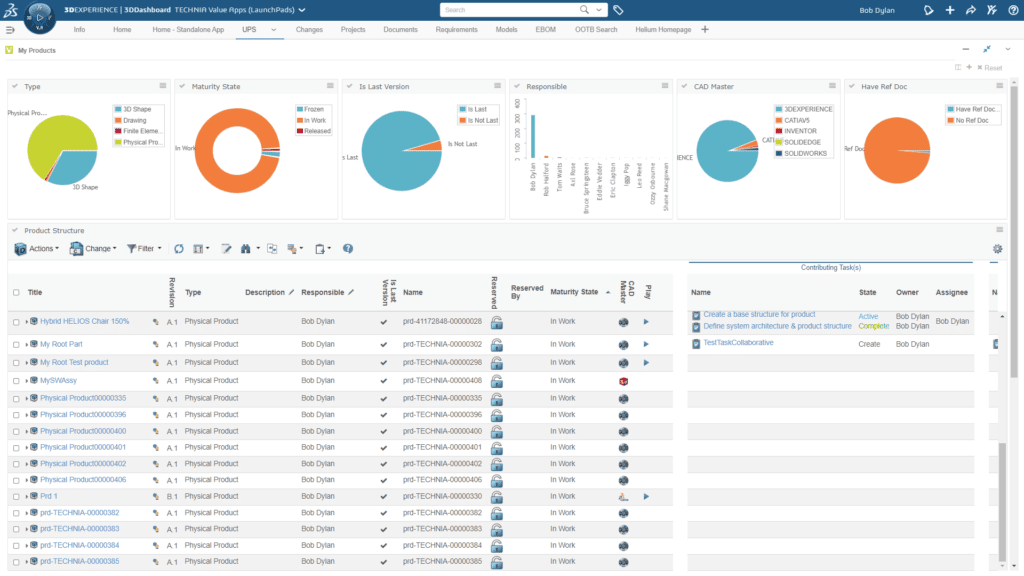Open the Hybrid HELIOS Chair 150% link

84,321
